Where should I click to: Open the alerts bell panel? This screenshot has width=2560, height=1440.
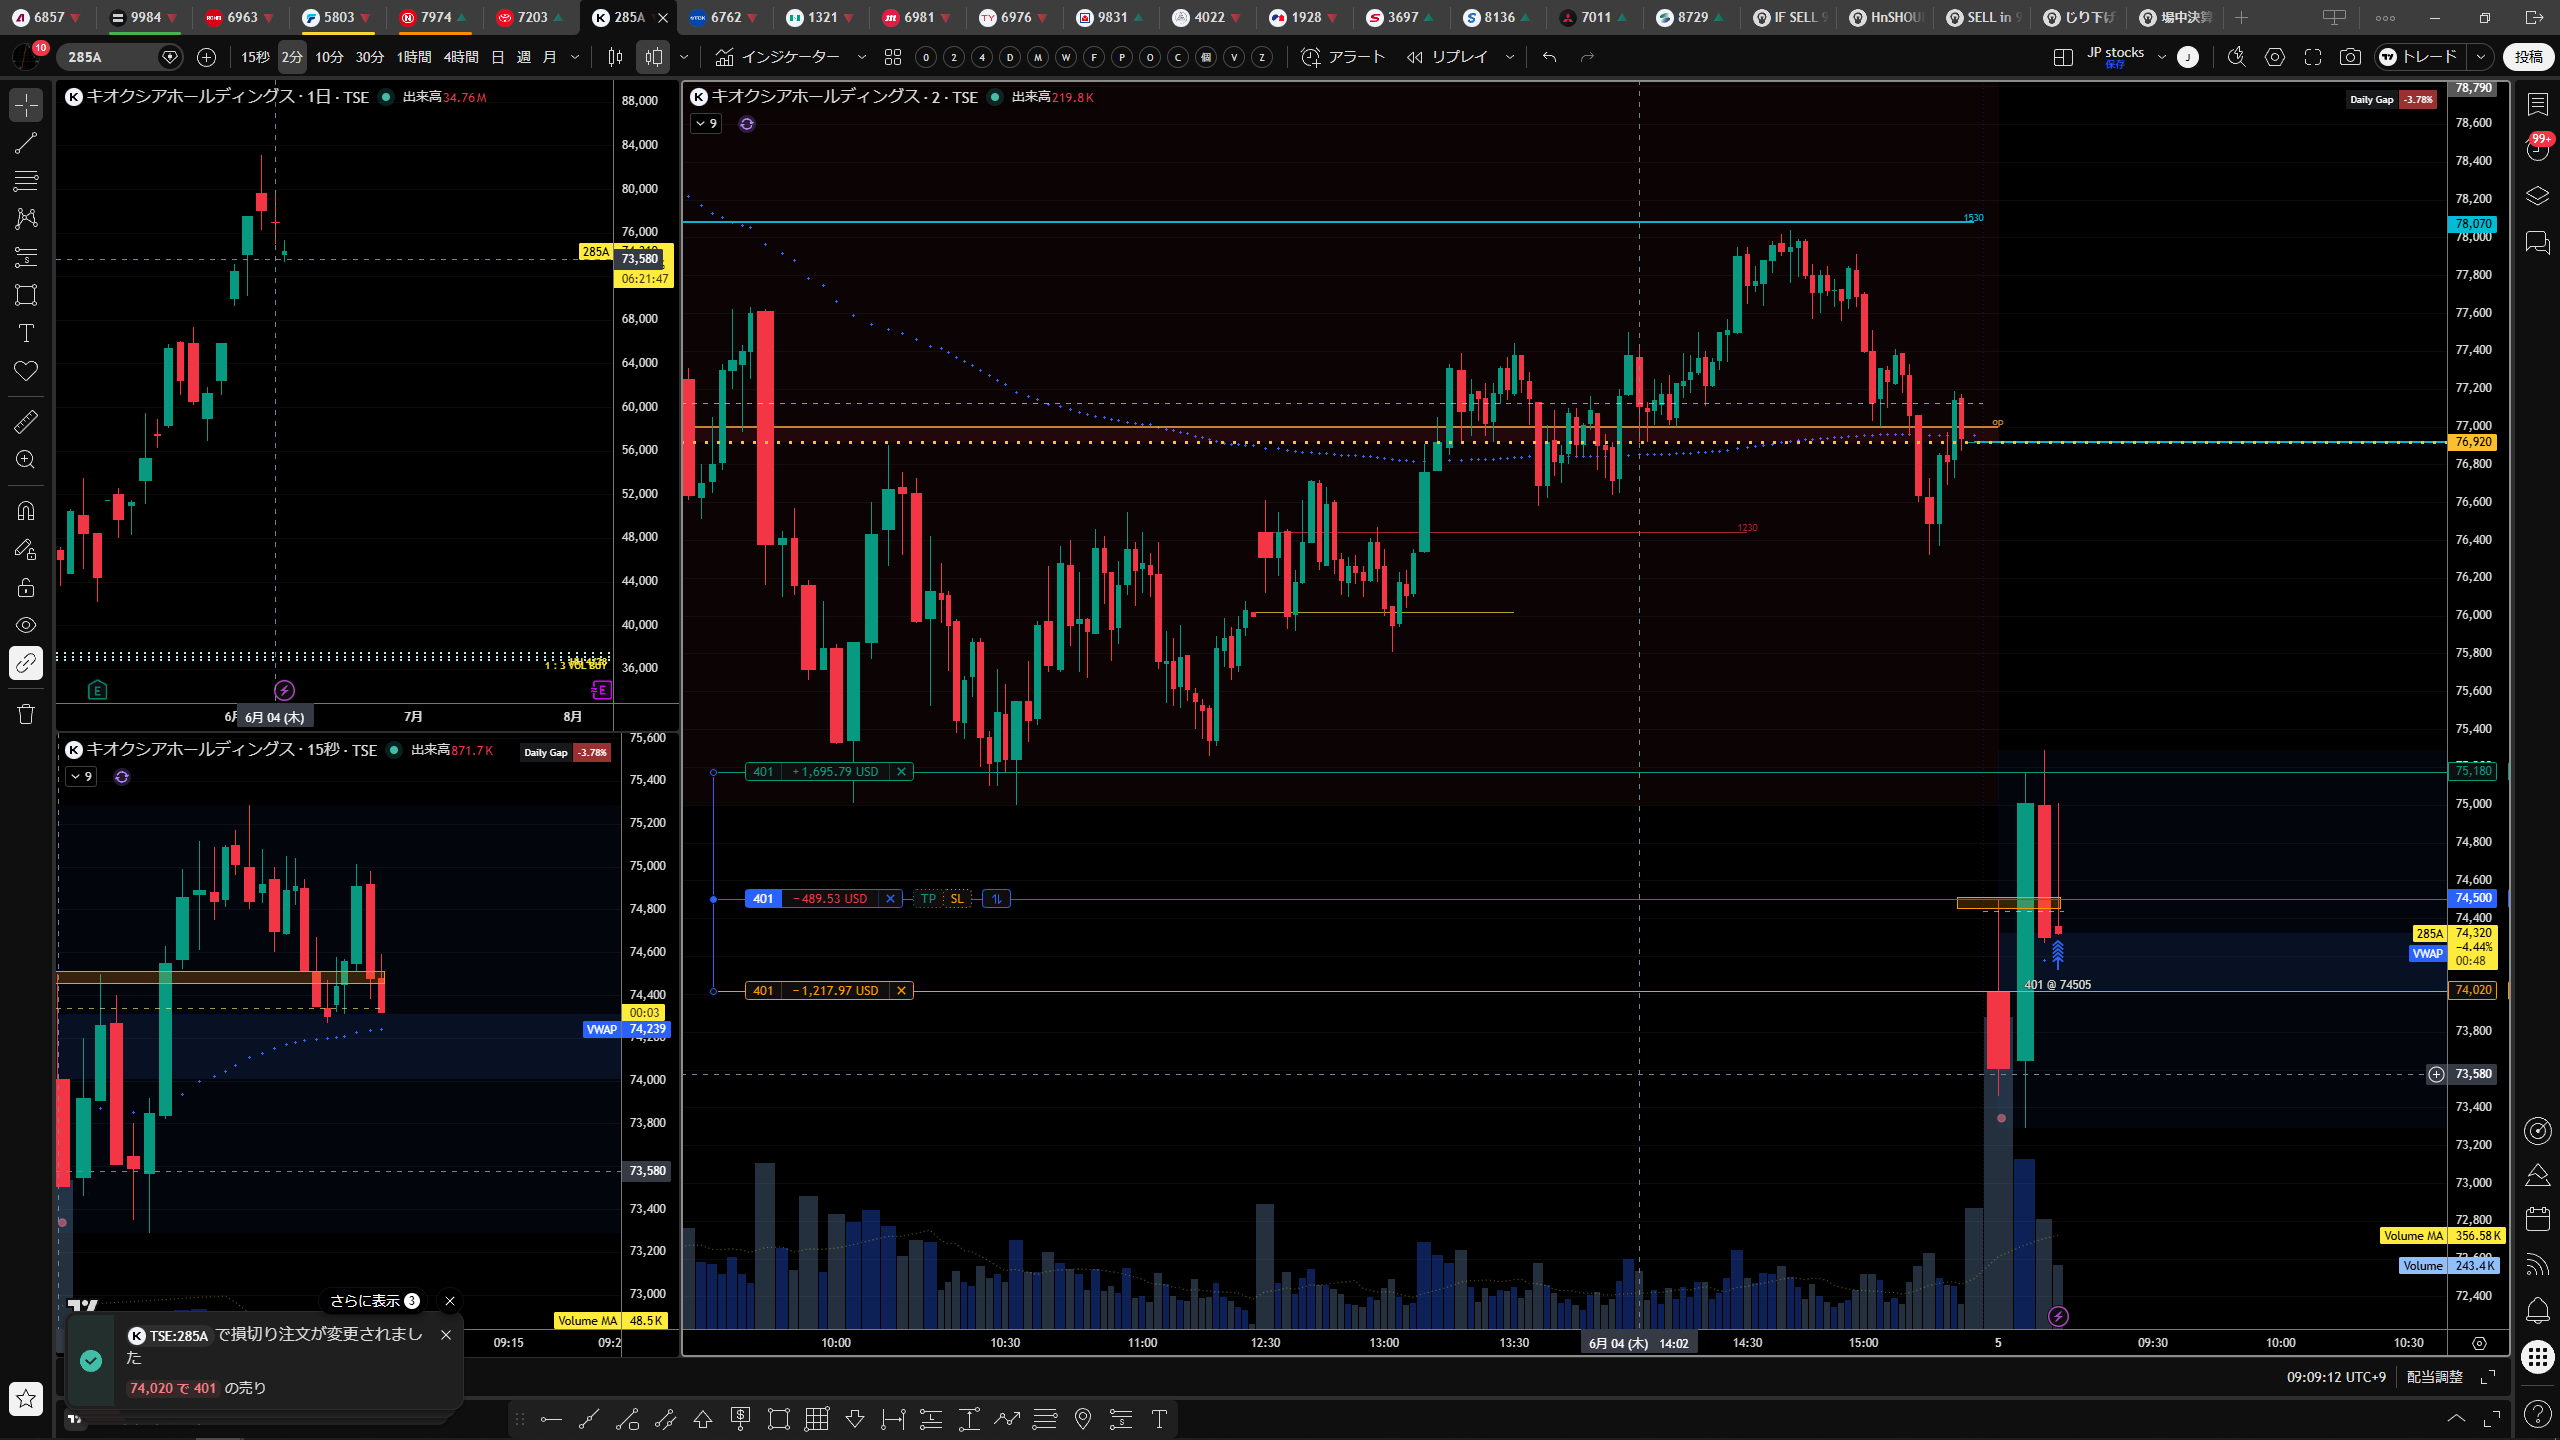pos(2538,1310)
